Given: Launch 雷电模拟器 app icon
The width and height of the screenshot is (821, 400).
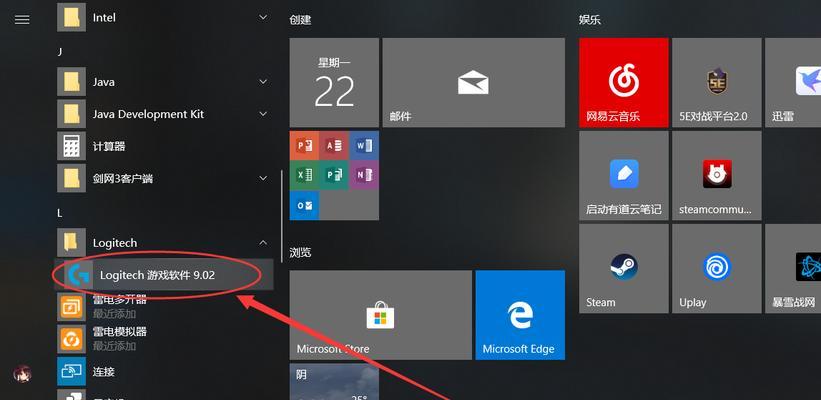Looking at the screenshot, I should tap(71, 339).
